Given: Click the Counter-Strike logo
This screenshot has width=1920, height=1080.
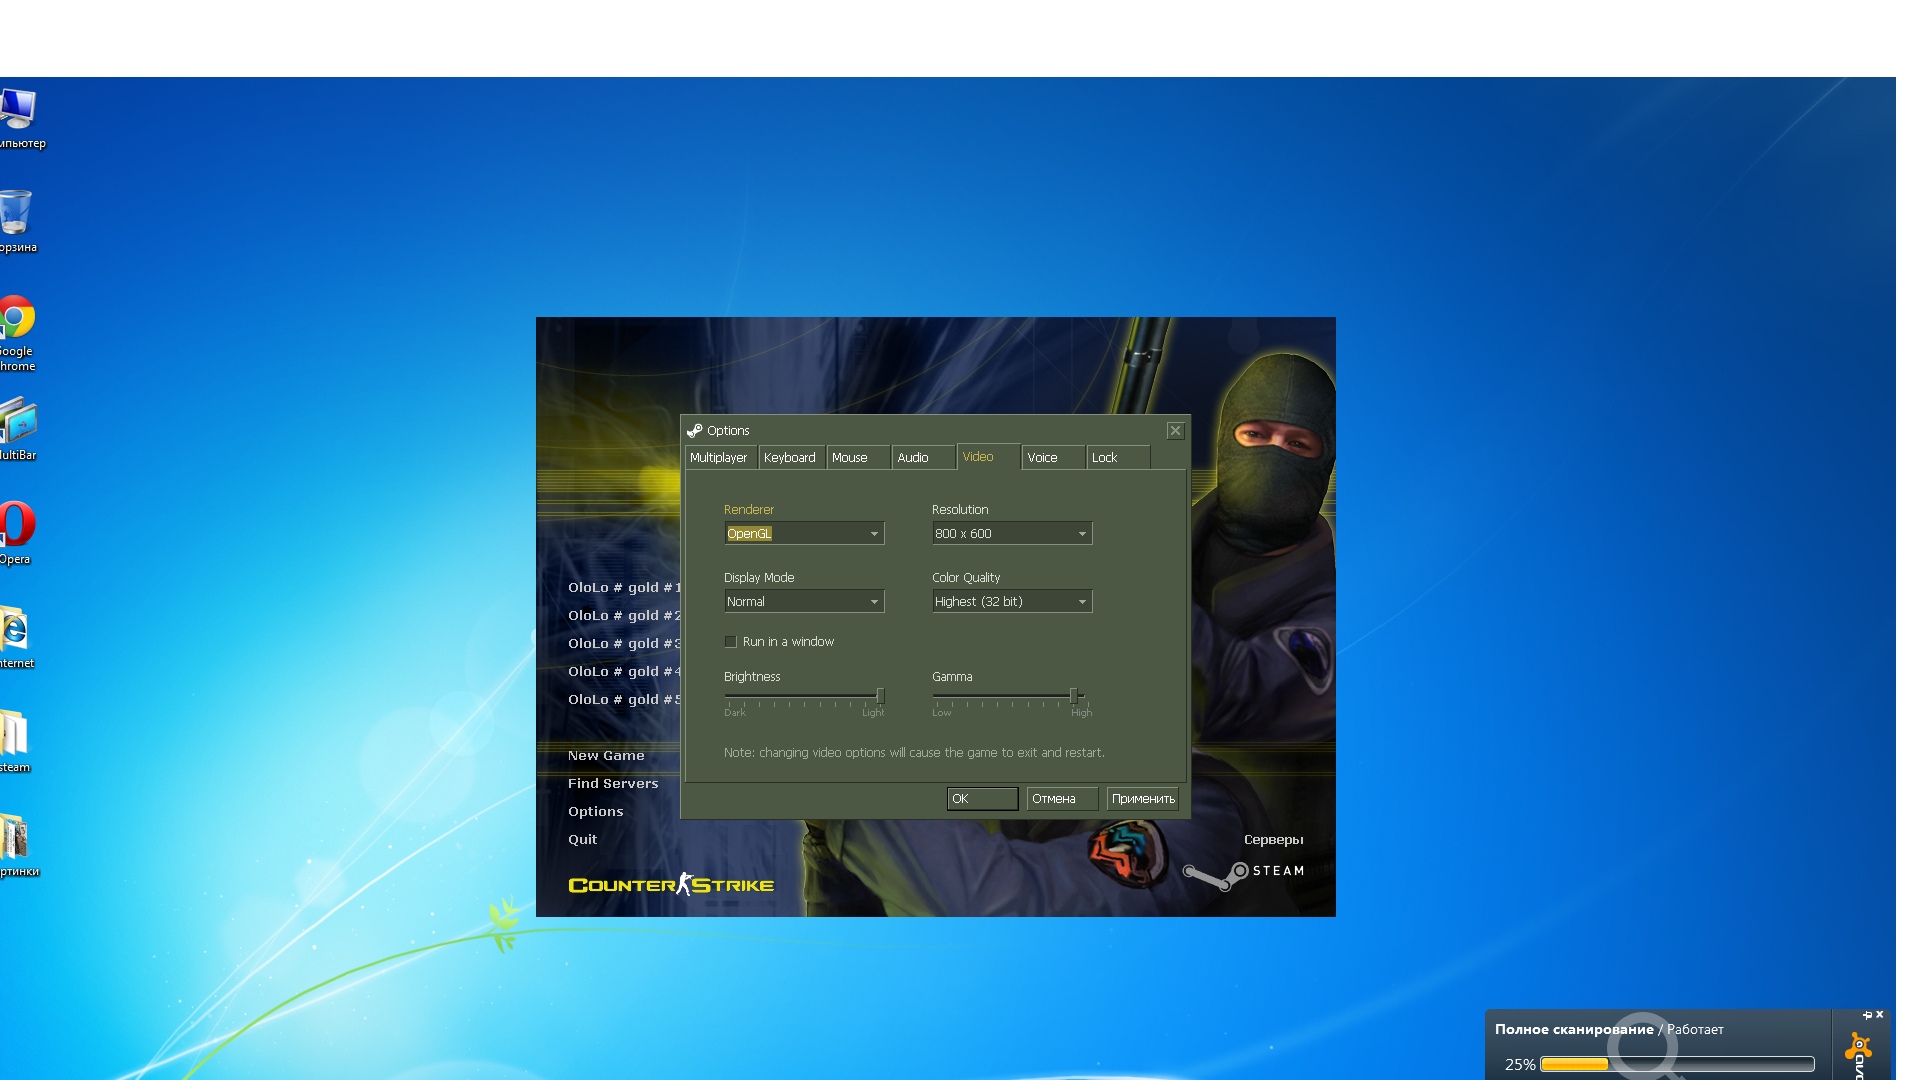Looking at the screenshot, I should (671, 884).
